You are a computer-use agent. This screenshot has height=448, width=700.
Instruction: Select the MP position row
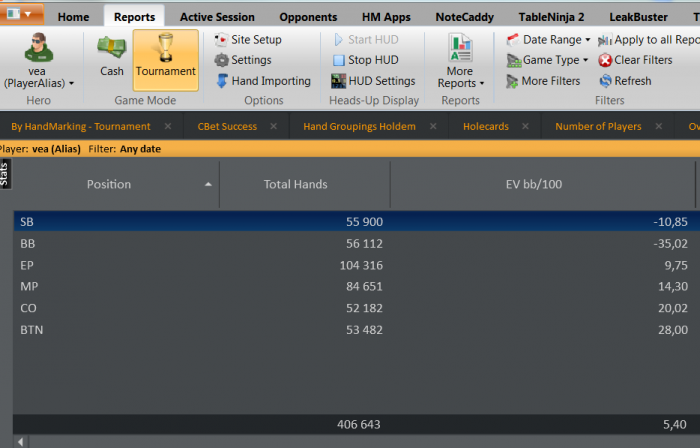pos(356,286)
